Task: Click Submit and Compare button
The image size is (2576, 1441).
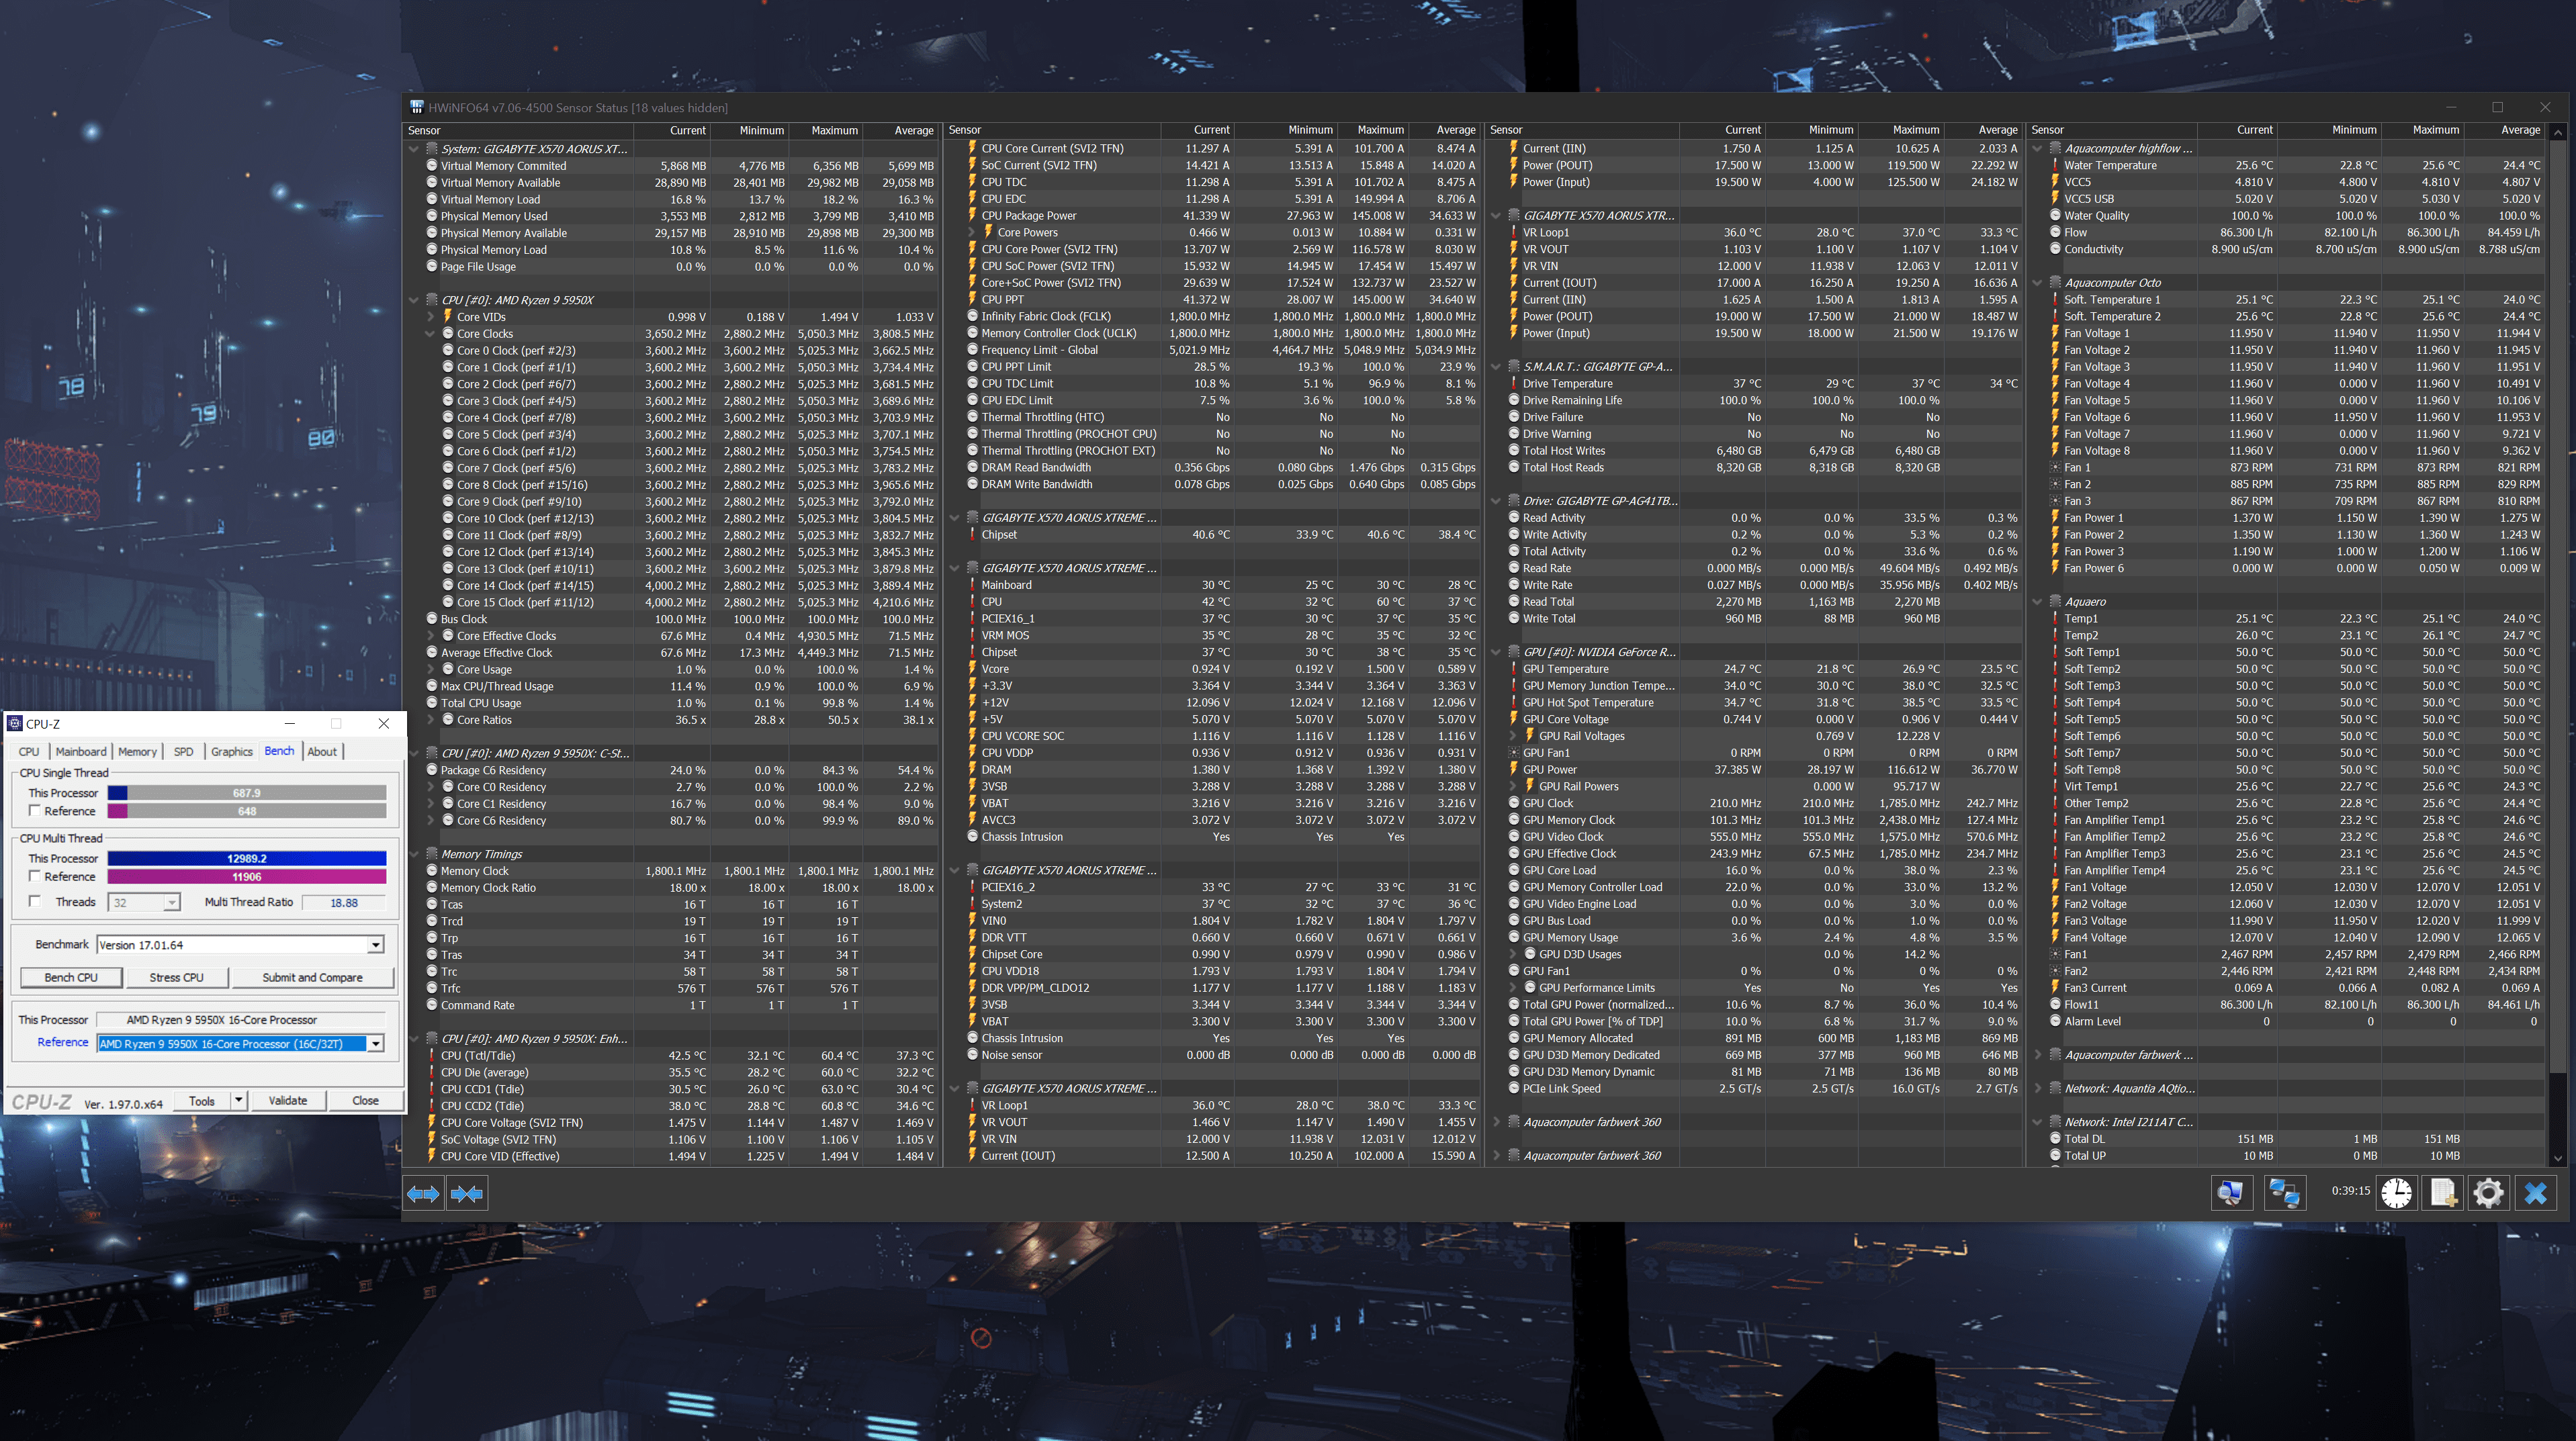Action: (313, 978)
